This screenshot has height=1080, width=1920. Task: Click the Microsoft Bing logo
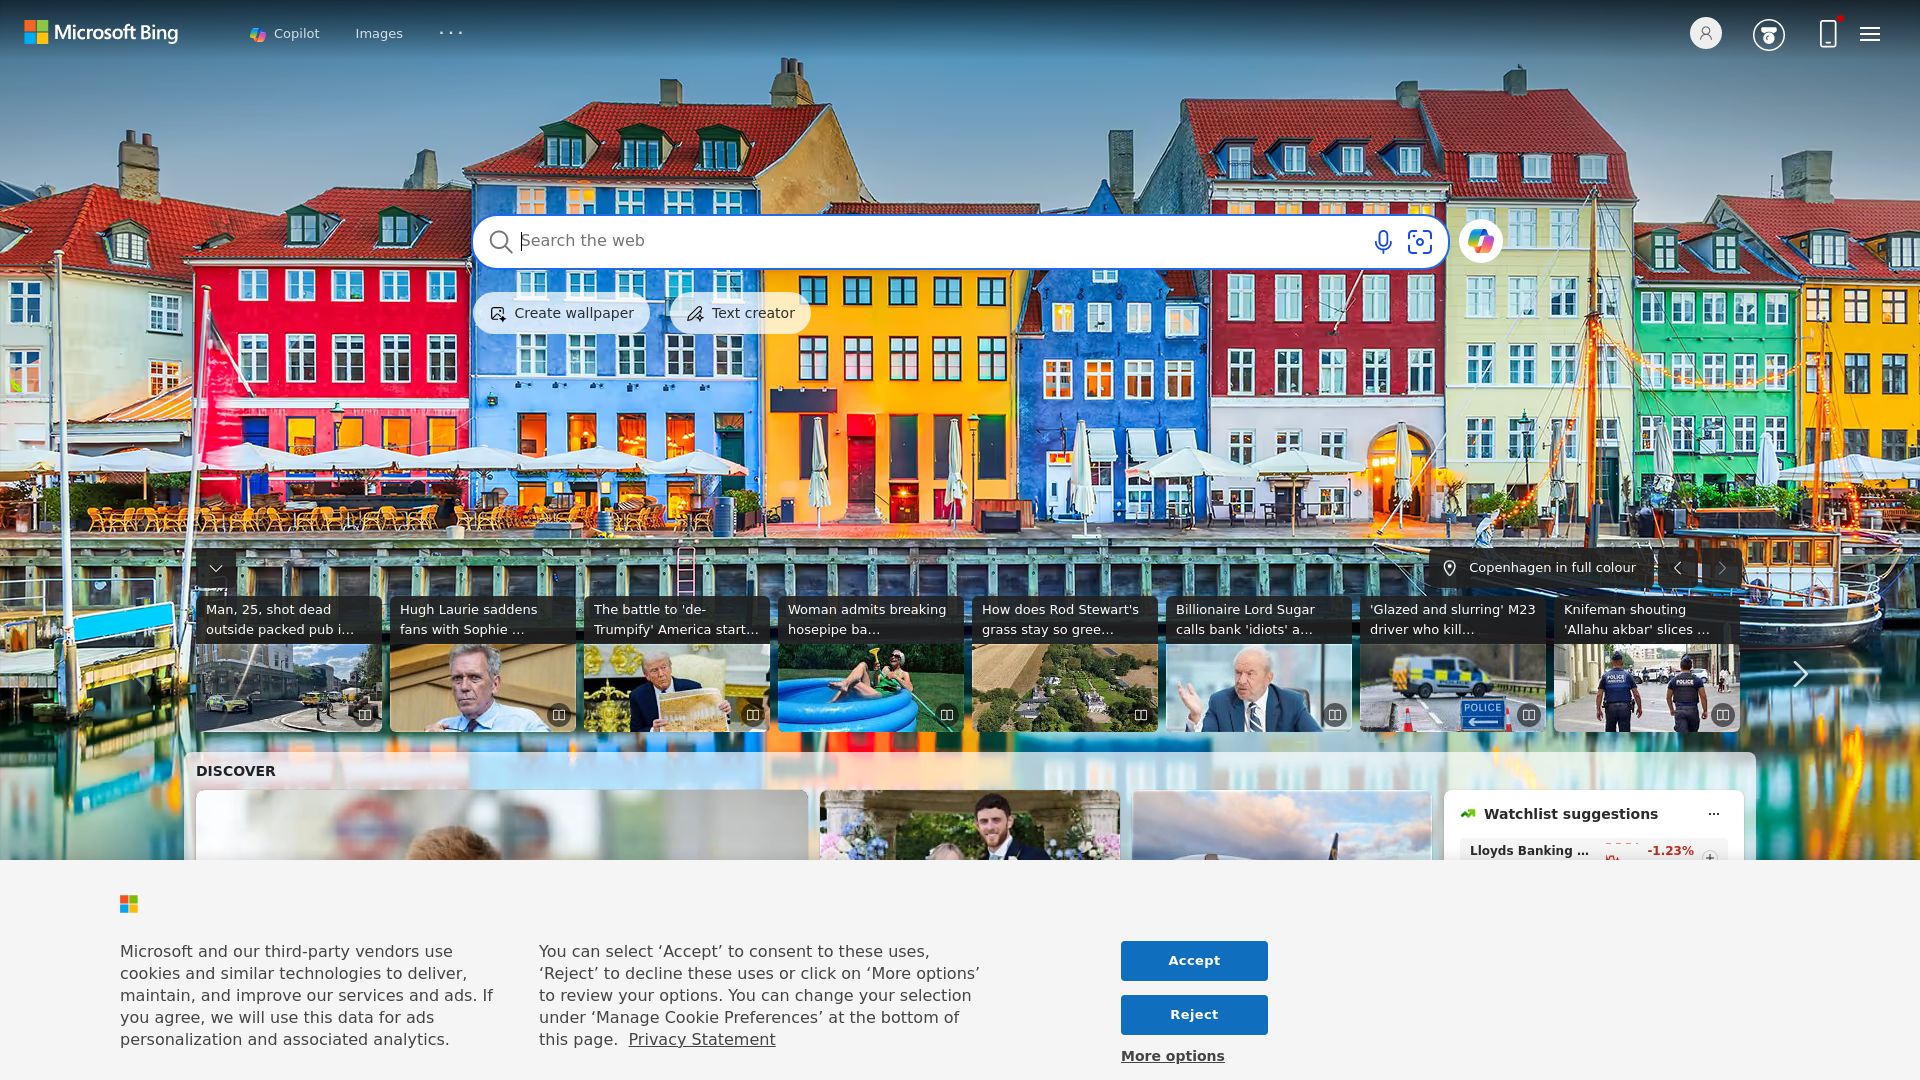point(101,33)
